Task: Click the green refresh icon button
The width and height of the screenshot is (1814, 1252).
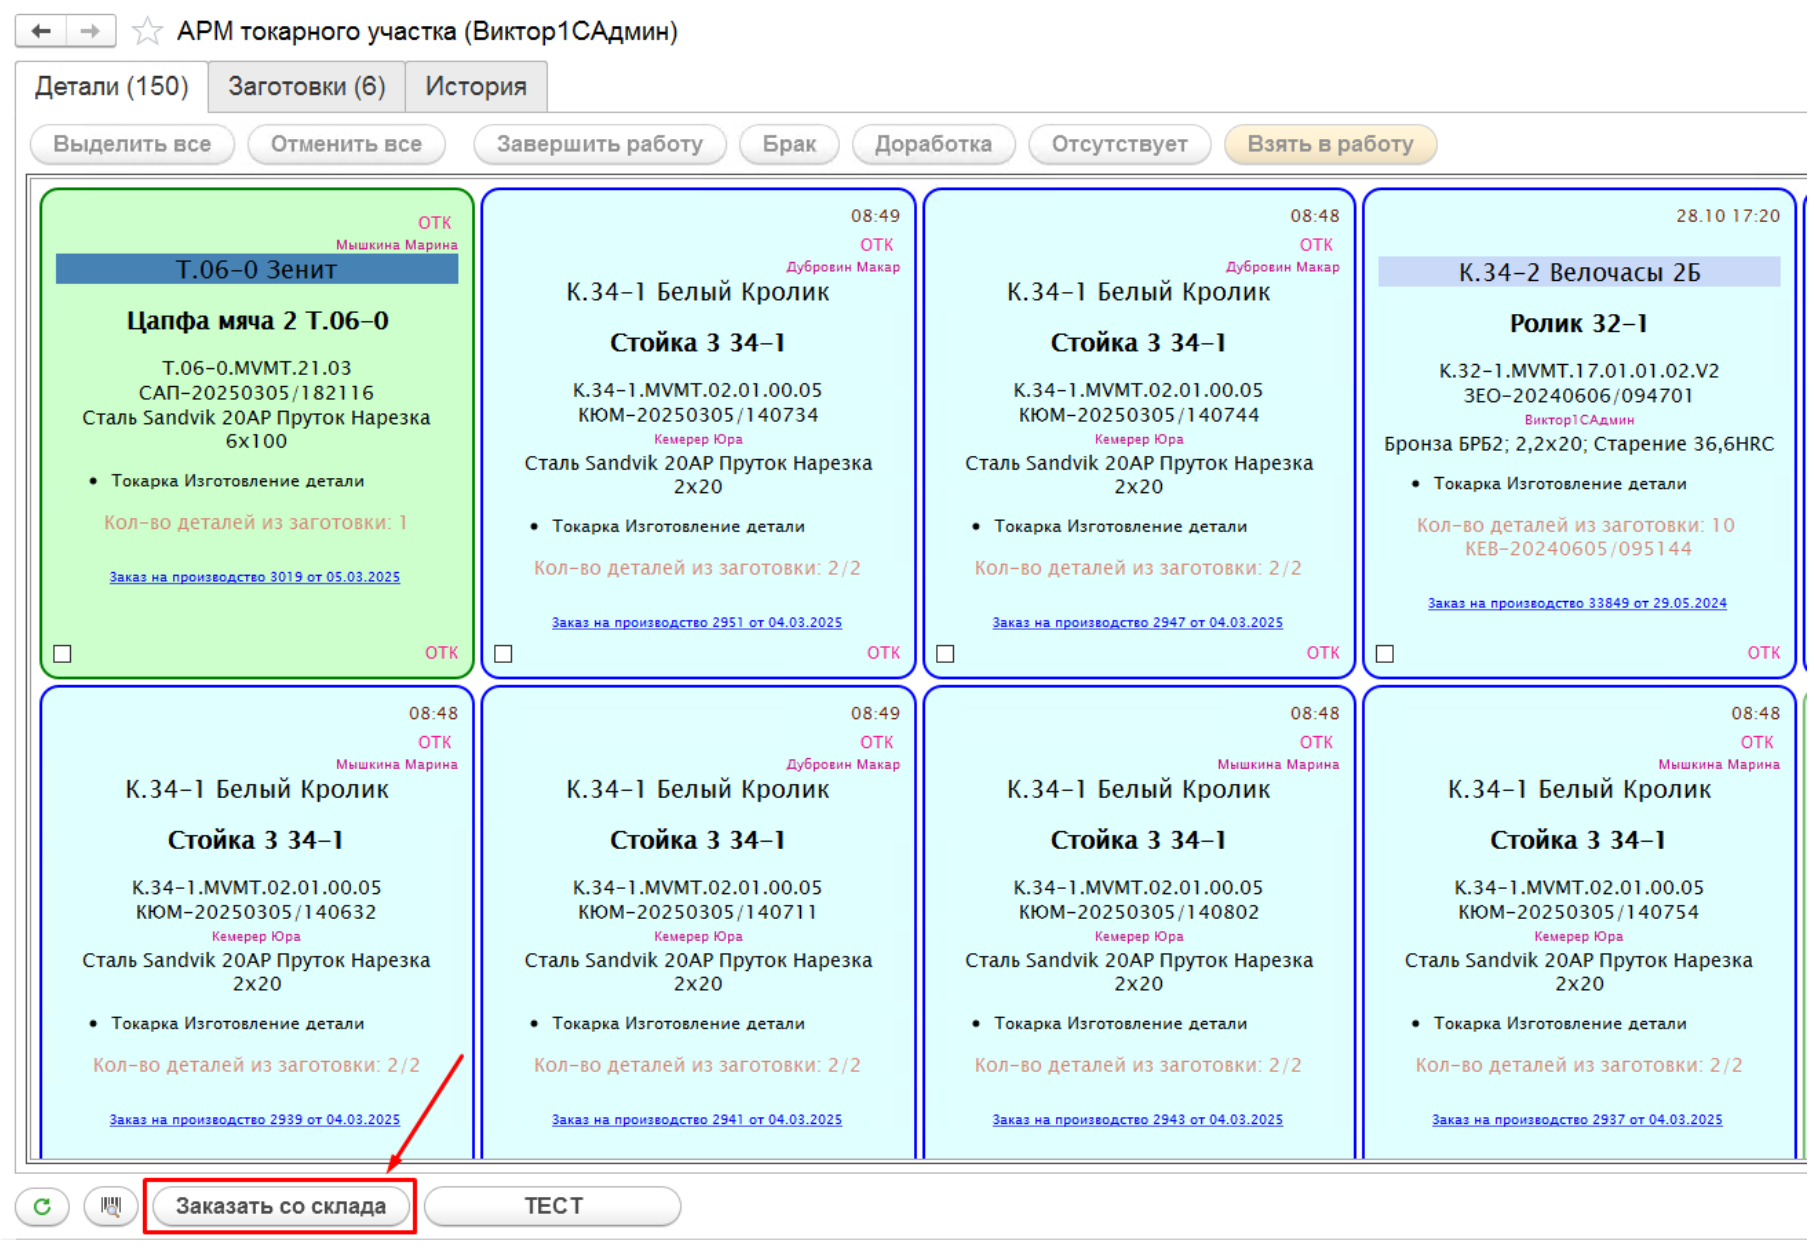Action: point(42,1206)
